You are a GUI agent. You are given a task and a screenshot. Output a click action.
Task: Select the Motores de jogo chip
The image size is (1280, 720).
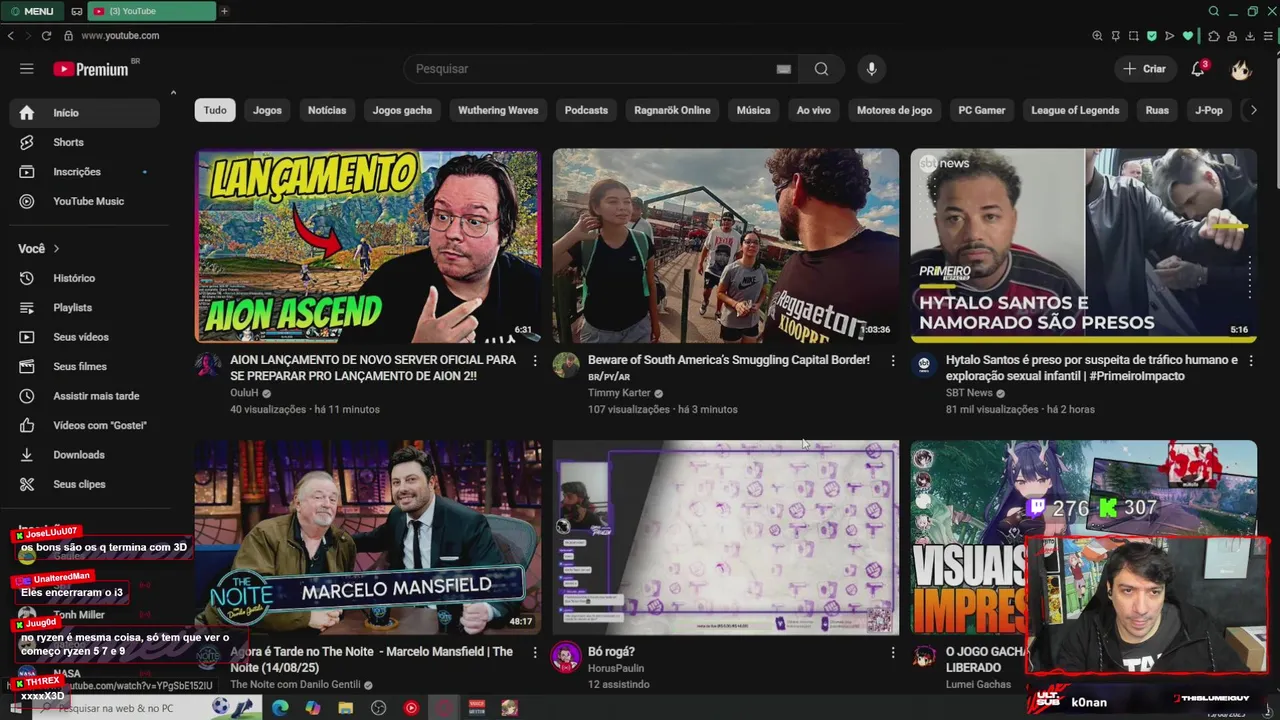(x=894, y=110)
